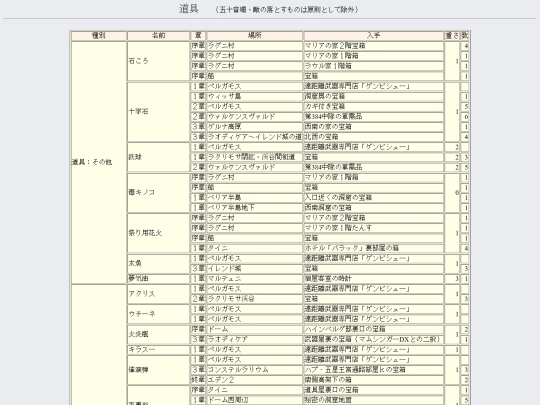This screenshot has height=405, width=540.
Task: Click the 'ホテル「バラック」裏部屋の箱' cell
Action: (x=374, y=248)
